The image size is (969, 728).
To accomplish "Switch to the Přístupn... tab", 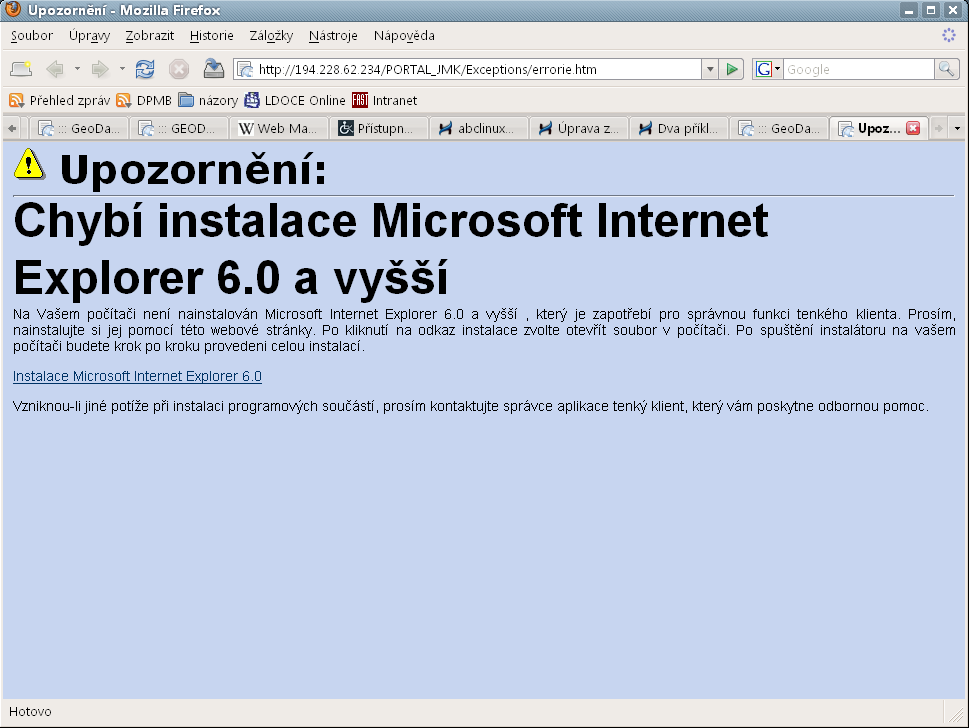I will click(379, 129).
